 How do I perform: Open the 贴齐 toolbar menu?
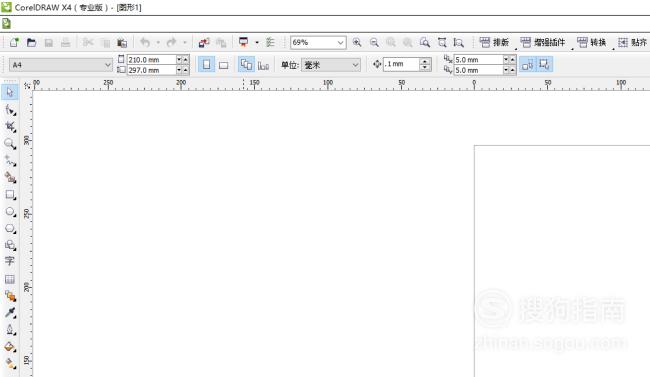point(632,42)
